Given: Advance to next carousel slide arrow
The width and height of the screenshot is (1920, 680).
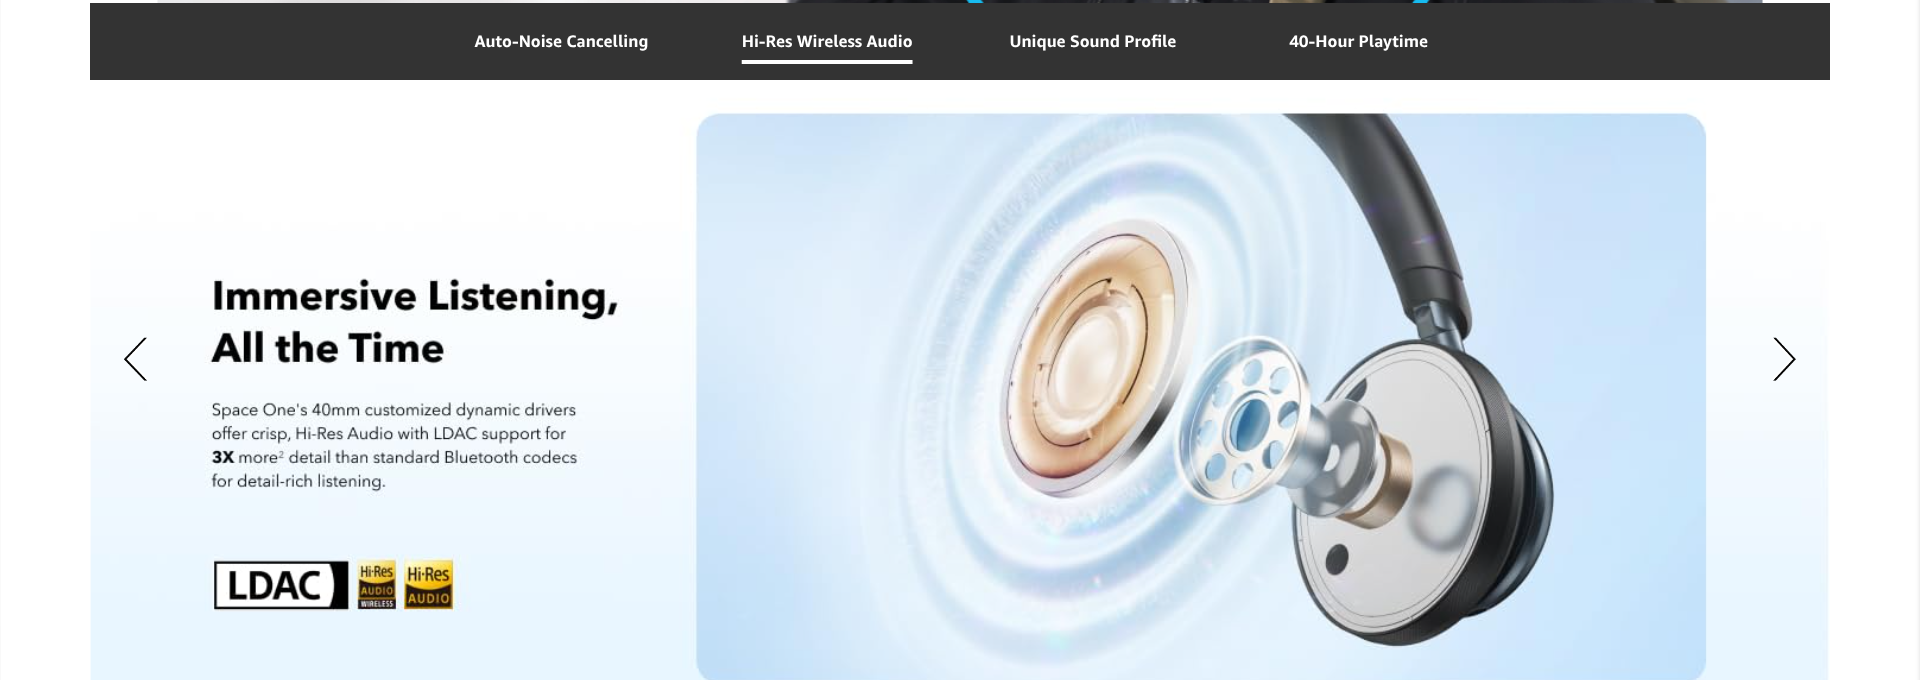Looking at the screenshot, I should click(x=1784, y=359).
